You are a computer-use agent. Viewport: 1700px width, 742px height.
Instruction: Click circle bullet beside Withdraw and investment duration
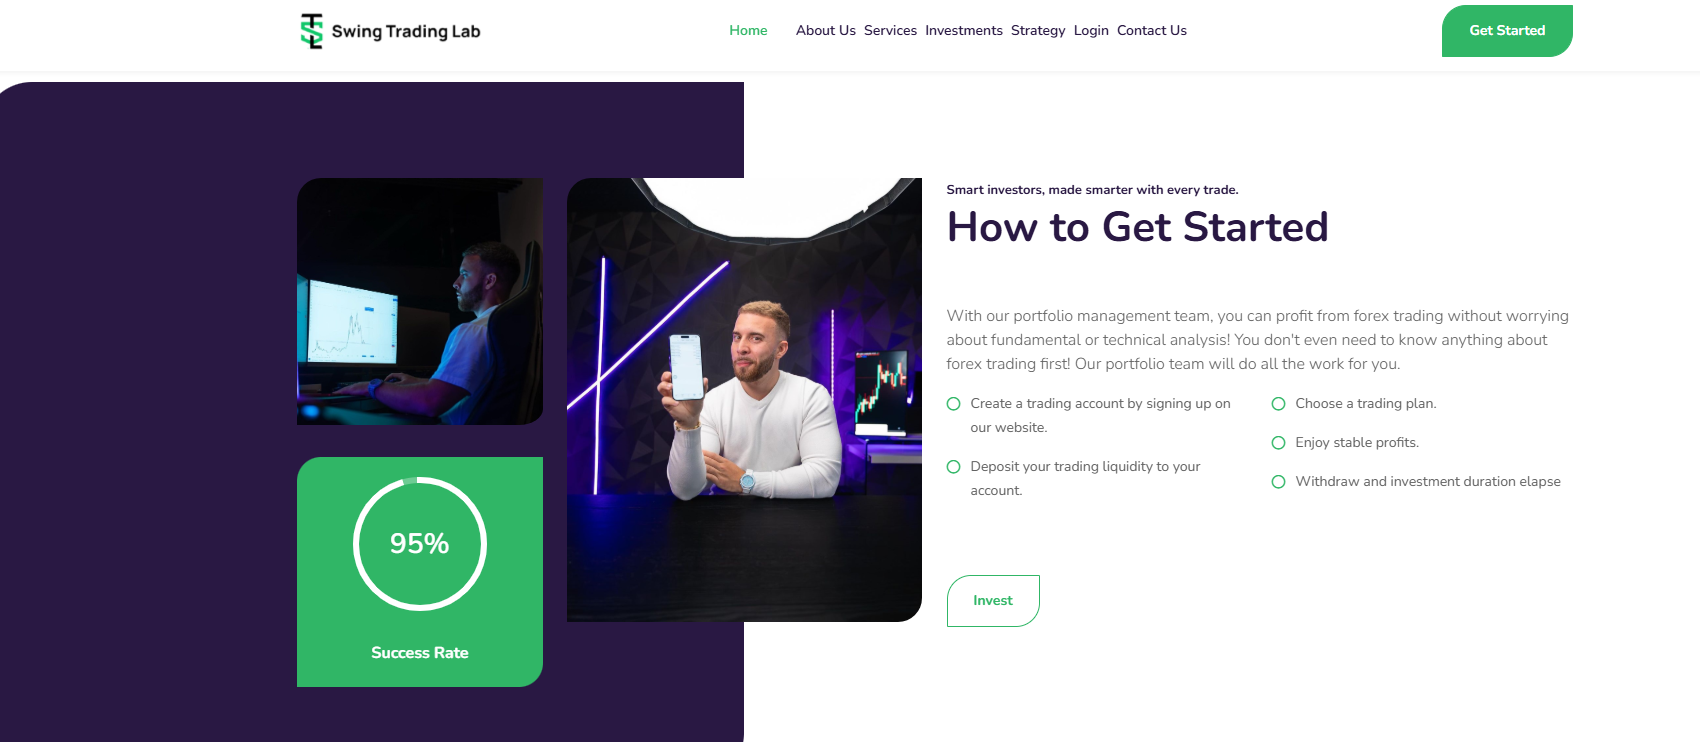(1278, 482)
